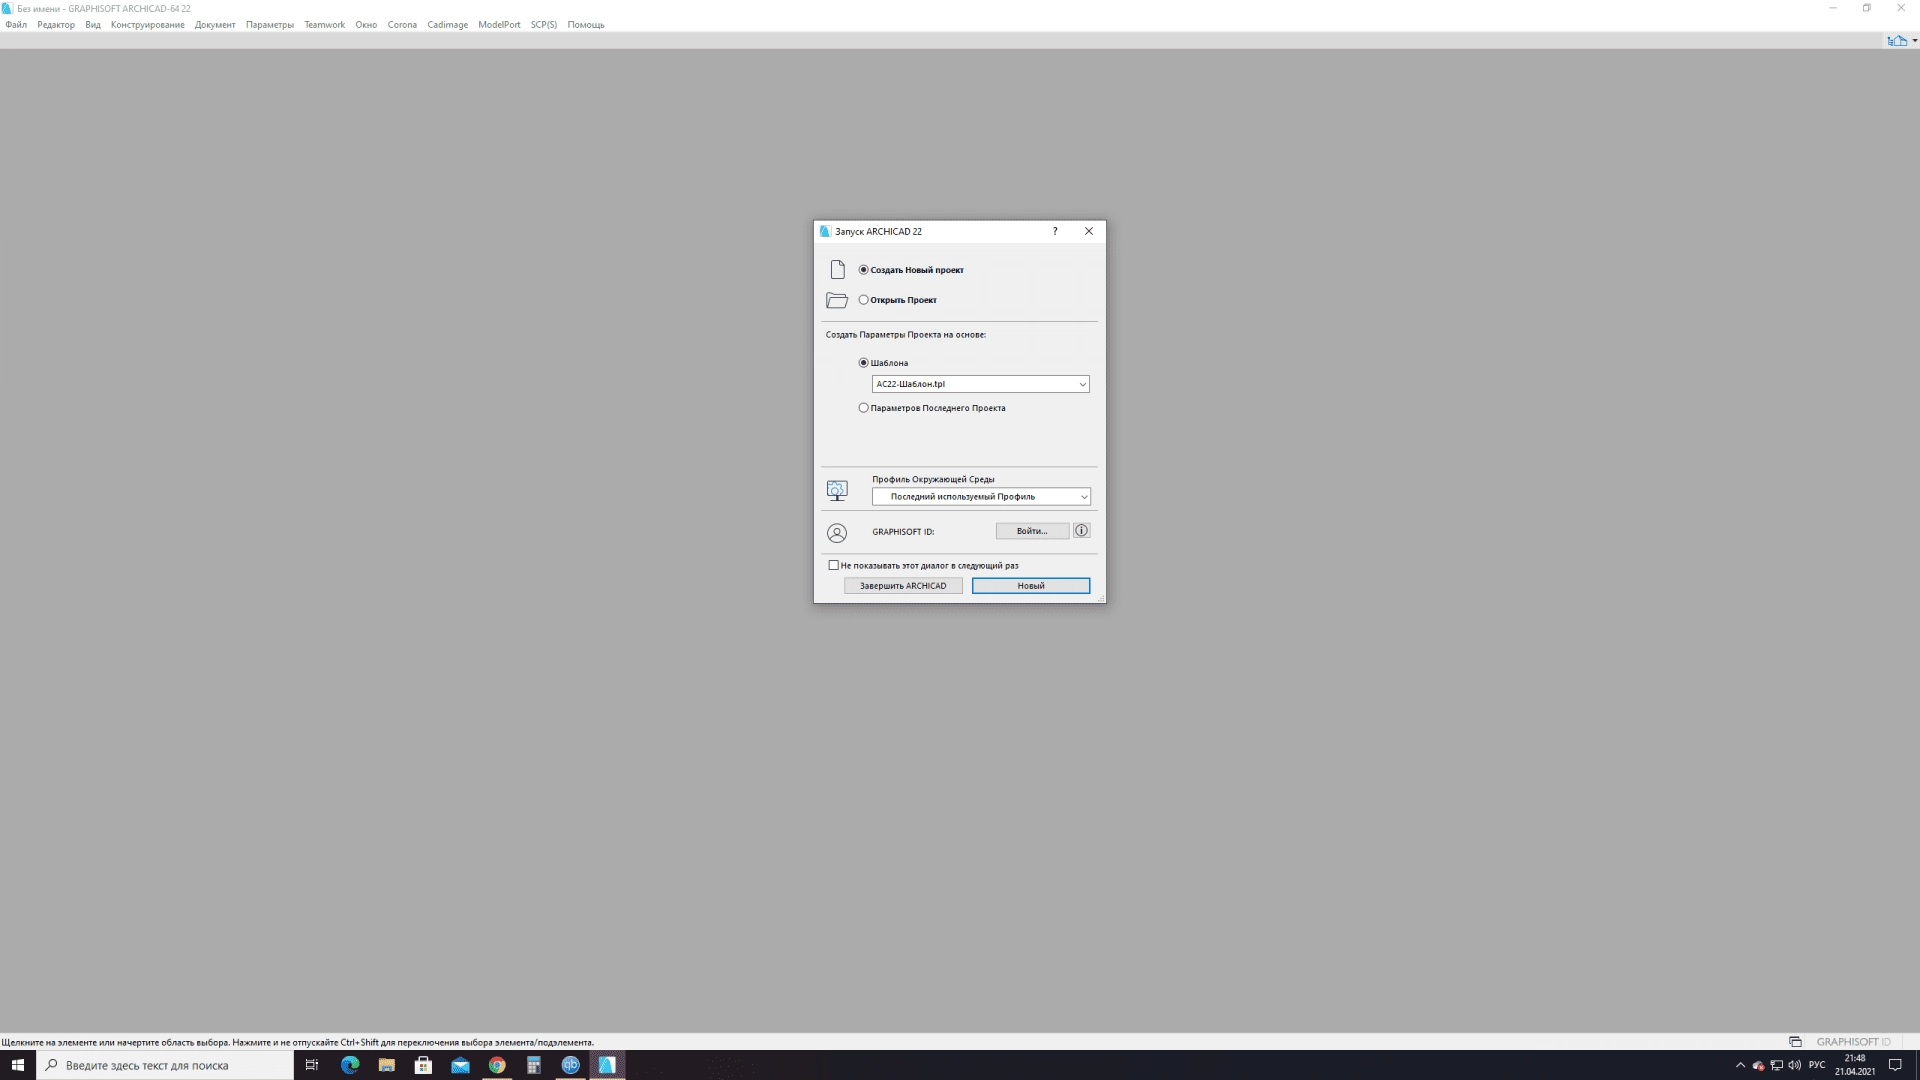Click the new document page icon

[x=838, y=270]
